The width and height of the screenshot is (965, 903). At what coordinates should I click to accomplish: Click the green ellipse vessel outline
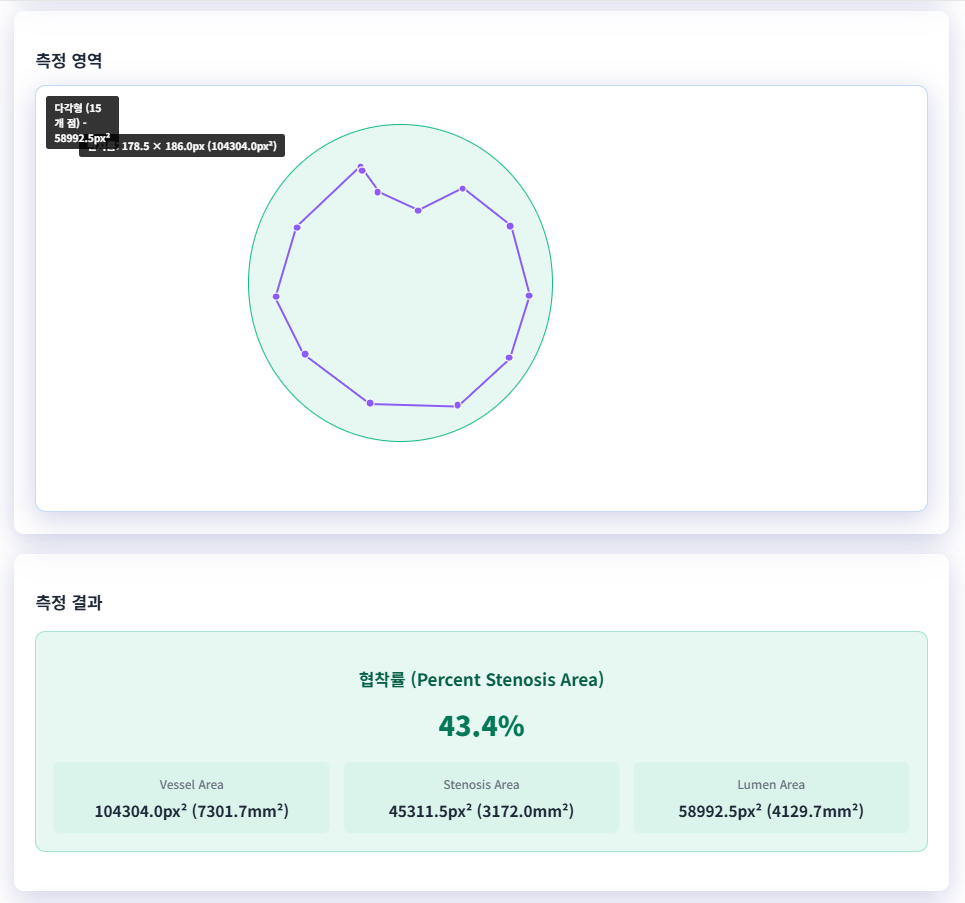coord(249,283)
